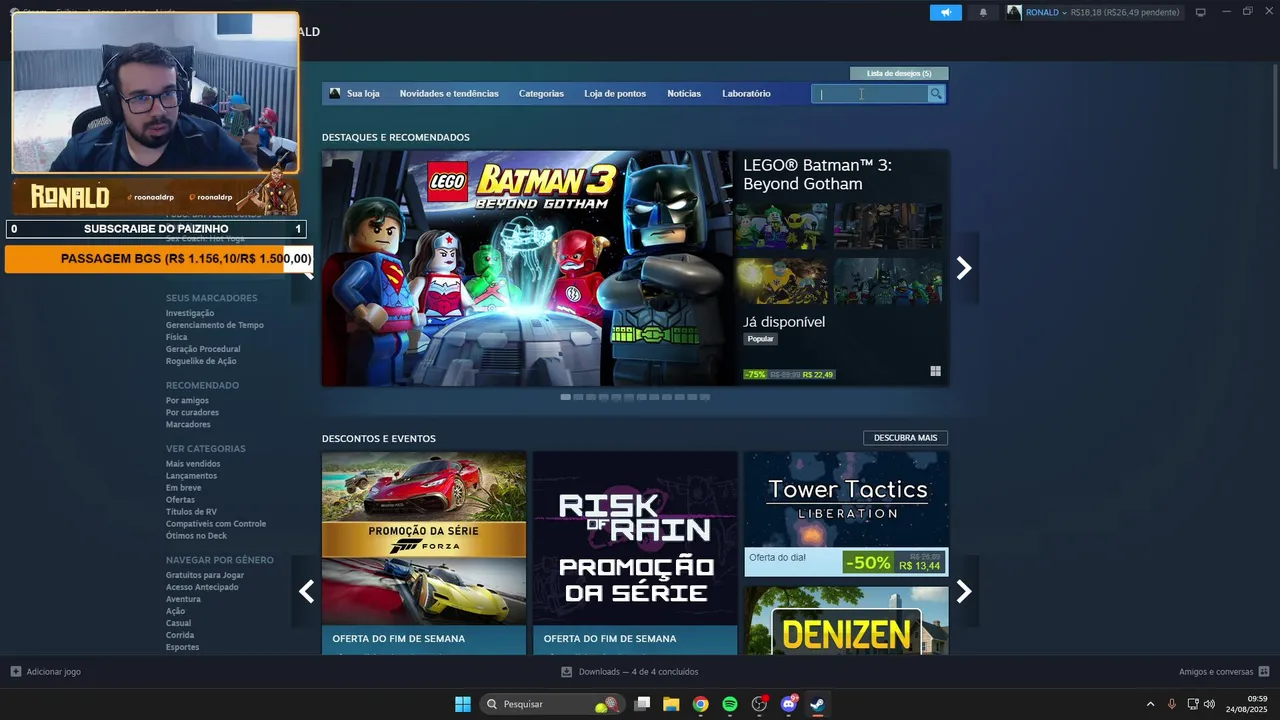The image size is (1280, 720).
Task: Open network status in system tray
Action: tap(1193, 704)
